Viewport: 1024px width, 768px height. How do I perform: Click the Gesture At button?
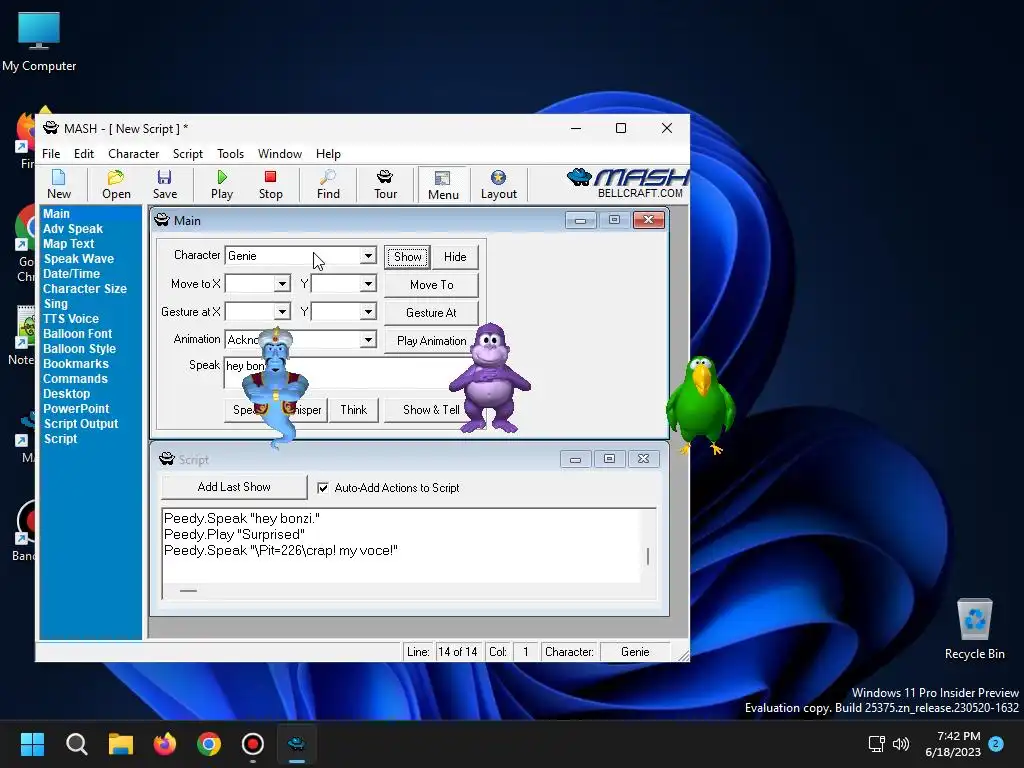431,313
